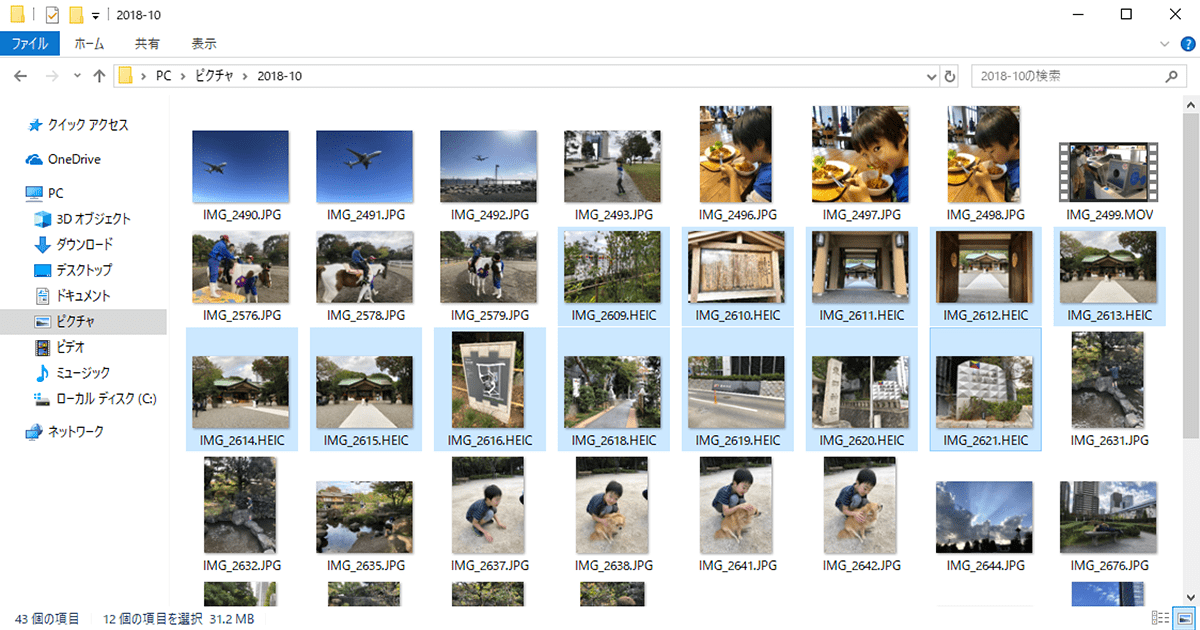This screenshot has height=630, width=1200.
Task: Switch to details view layout icon
Action: (x=1161, y=619)
